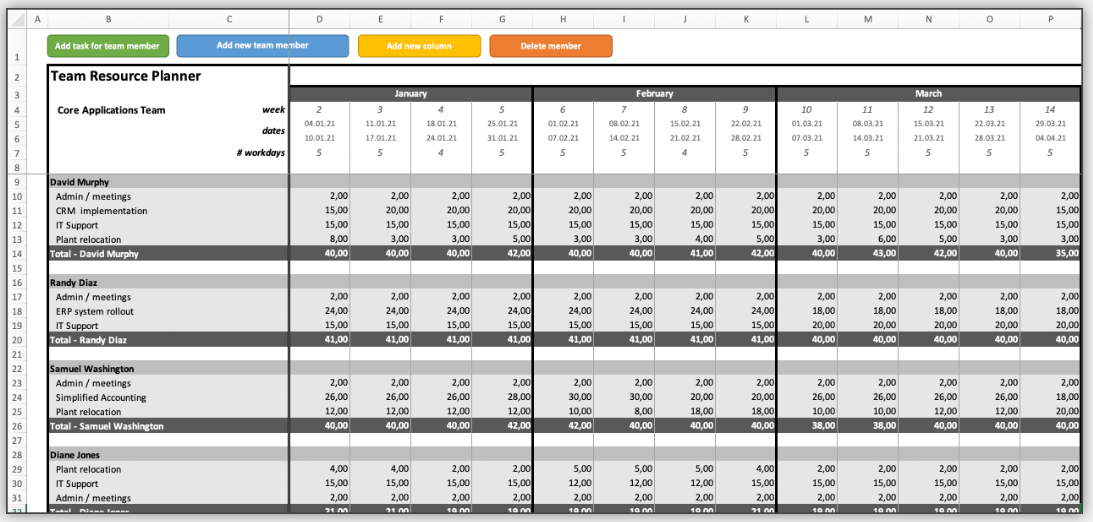Select Samuel Washington's week 10 total 38,00
The image size is (1093, 522).
click(x=807, y=426)
